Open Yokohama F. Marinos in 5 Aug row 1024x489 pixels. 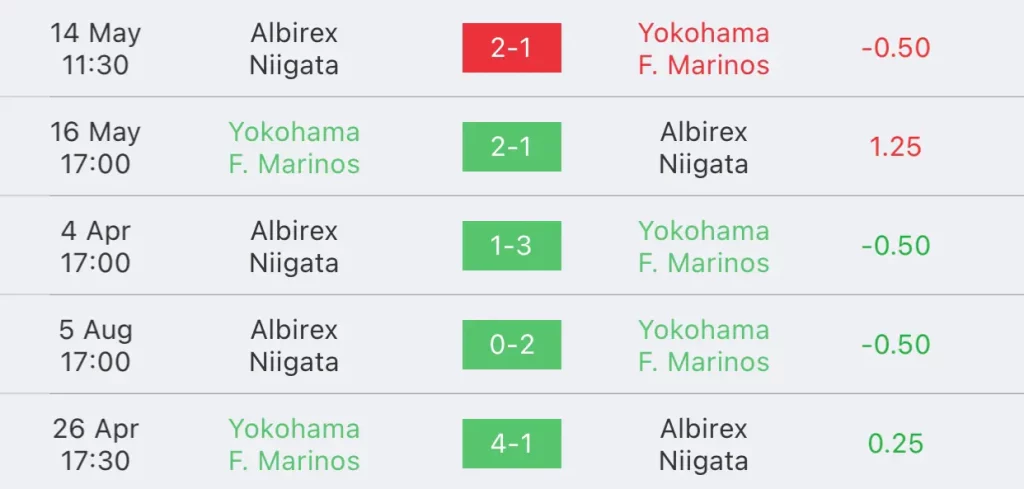[703, 345]
